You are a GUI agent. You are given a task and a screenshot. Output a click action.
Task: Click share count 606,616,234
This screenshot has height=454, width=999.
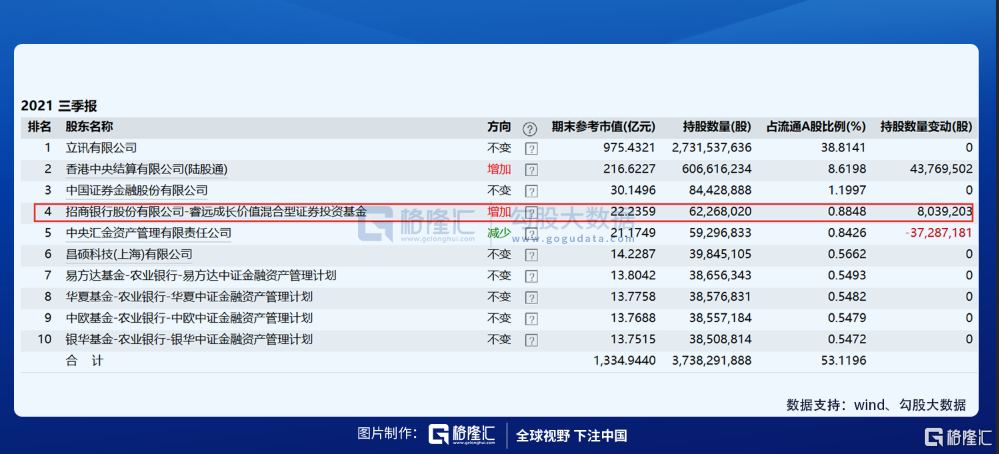(x=717, y=169)
